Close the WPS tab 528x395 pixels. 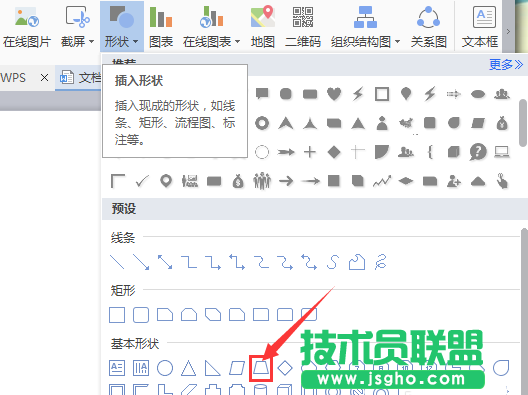(44, 78)
